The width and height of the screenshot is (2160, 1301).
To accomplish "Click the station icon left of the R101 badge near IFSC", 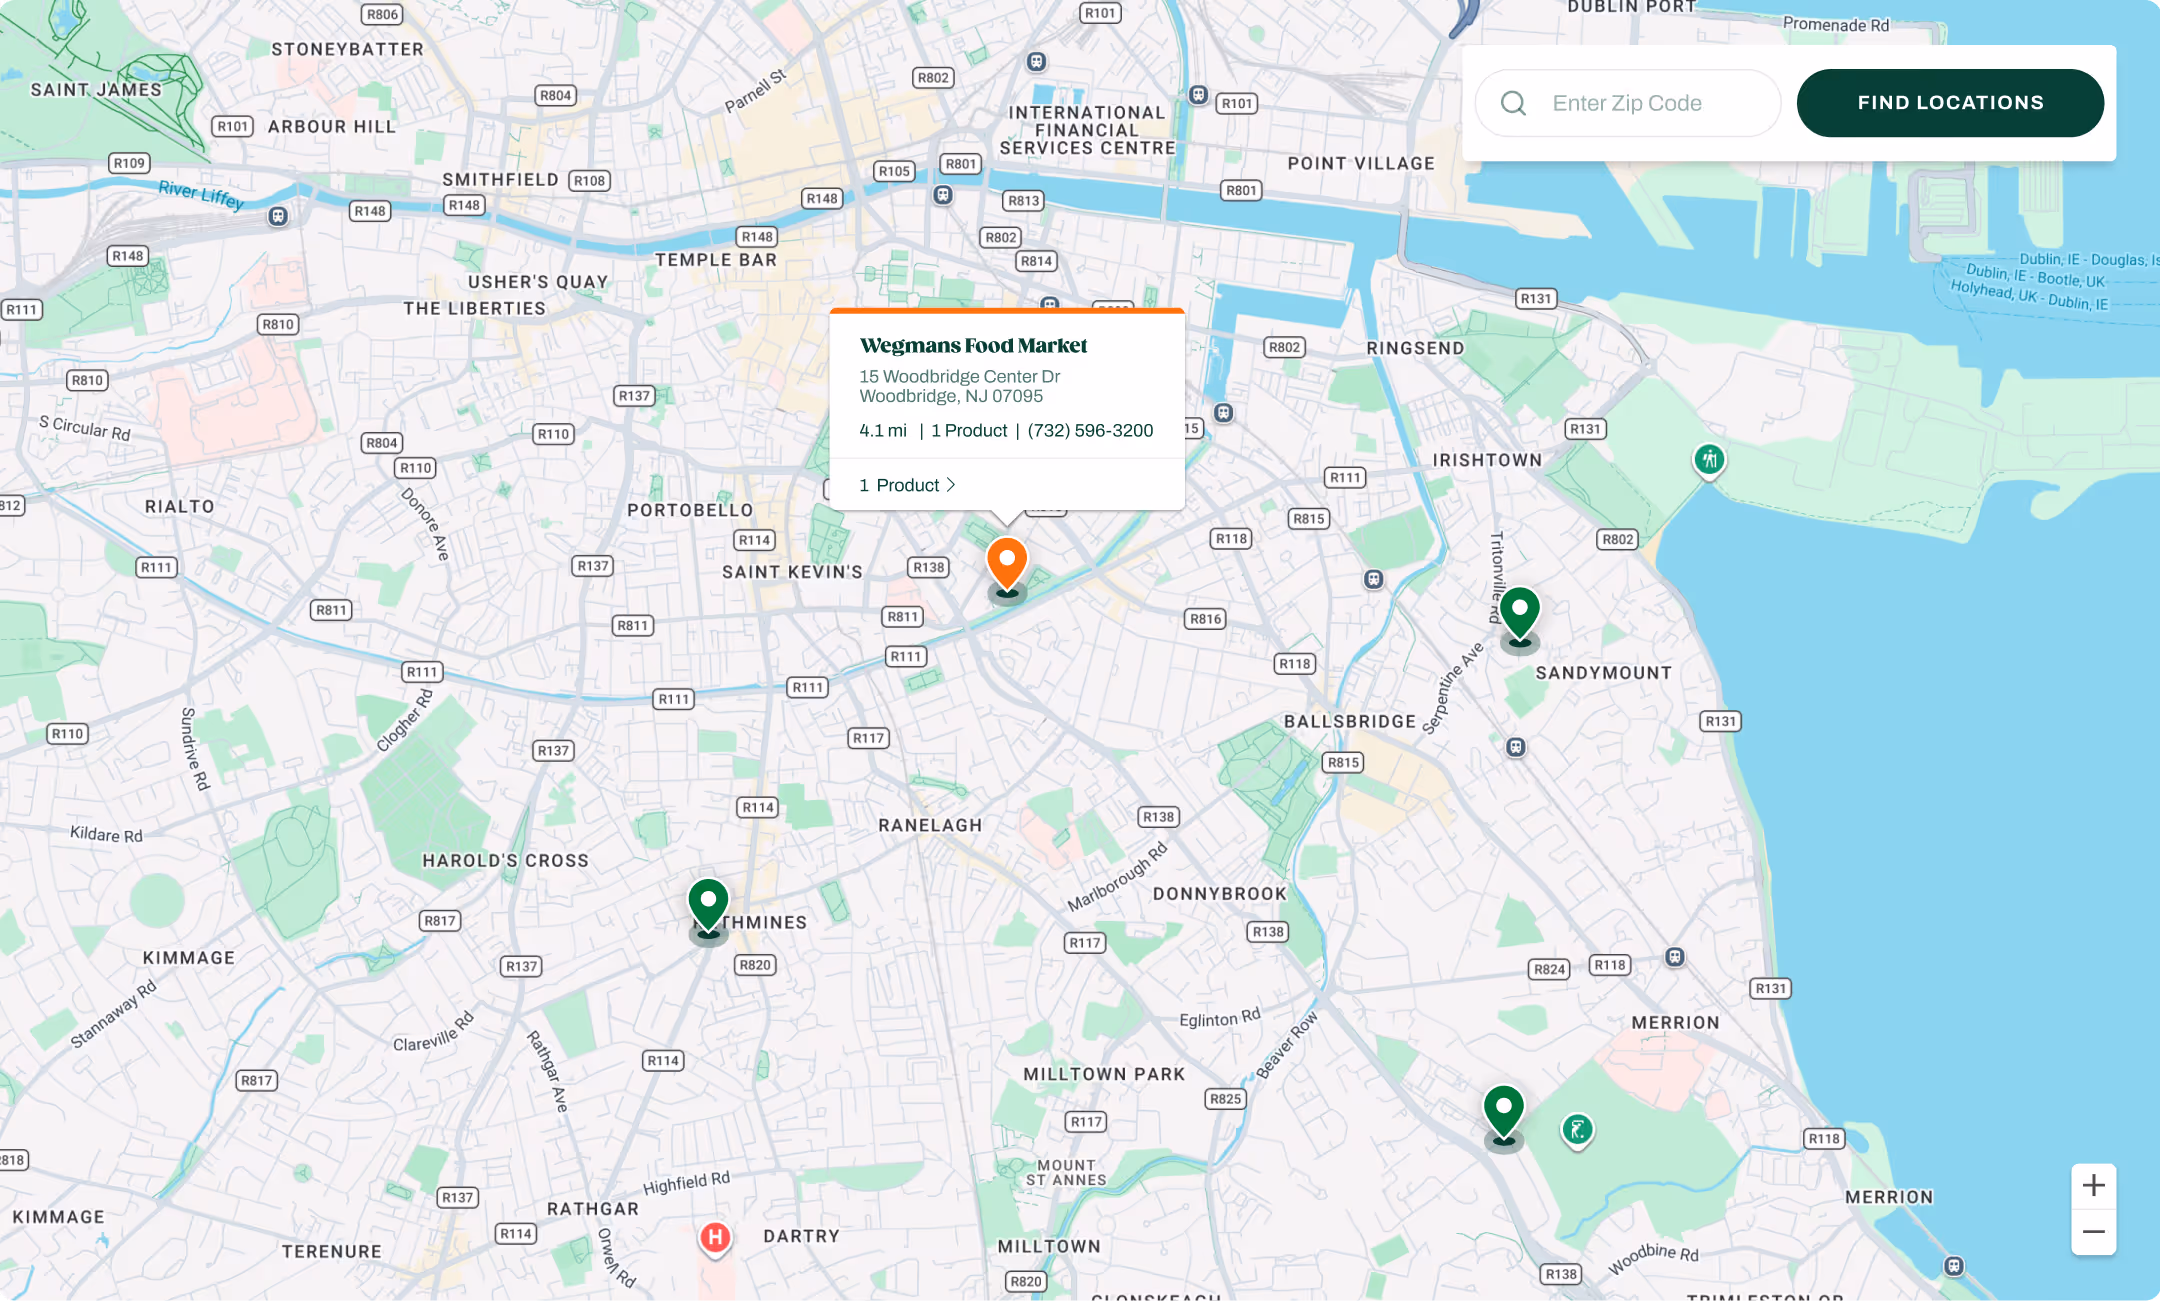I will [1198, 95].
